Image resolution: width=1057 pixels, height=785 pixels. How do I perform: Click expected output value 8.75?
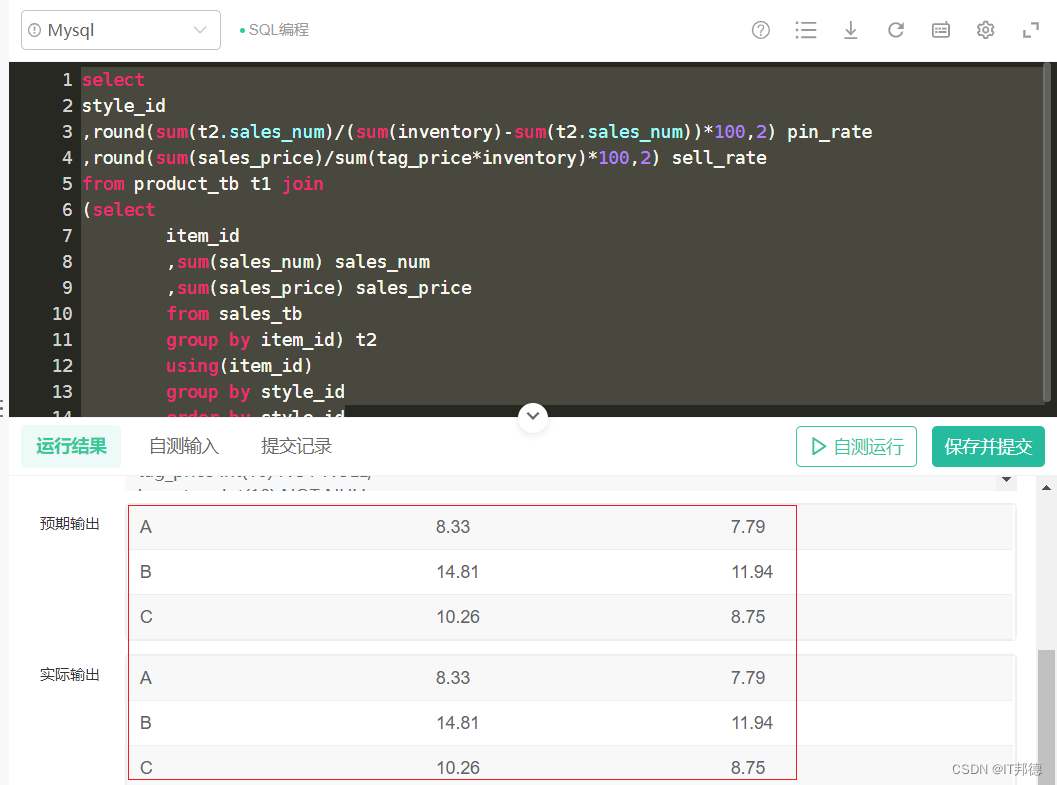748,617
